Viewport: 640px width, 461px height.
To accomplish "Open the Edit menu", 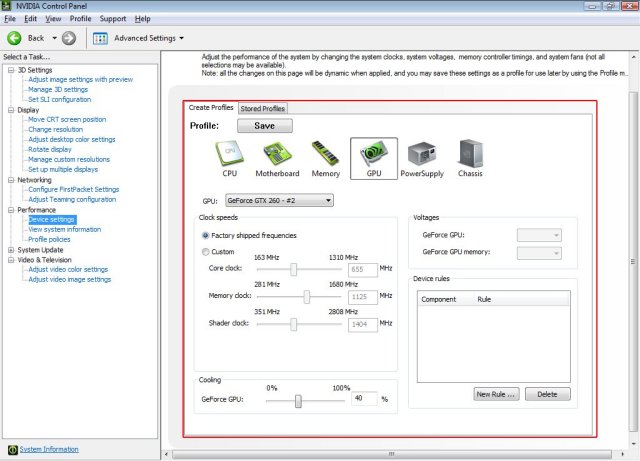I will point(30,19).
